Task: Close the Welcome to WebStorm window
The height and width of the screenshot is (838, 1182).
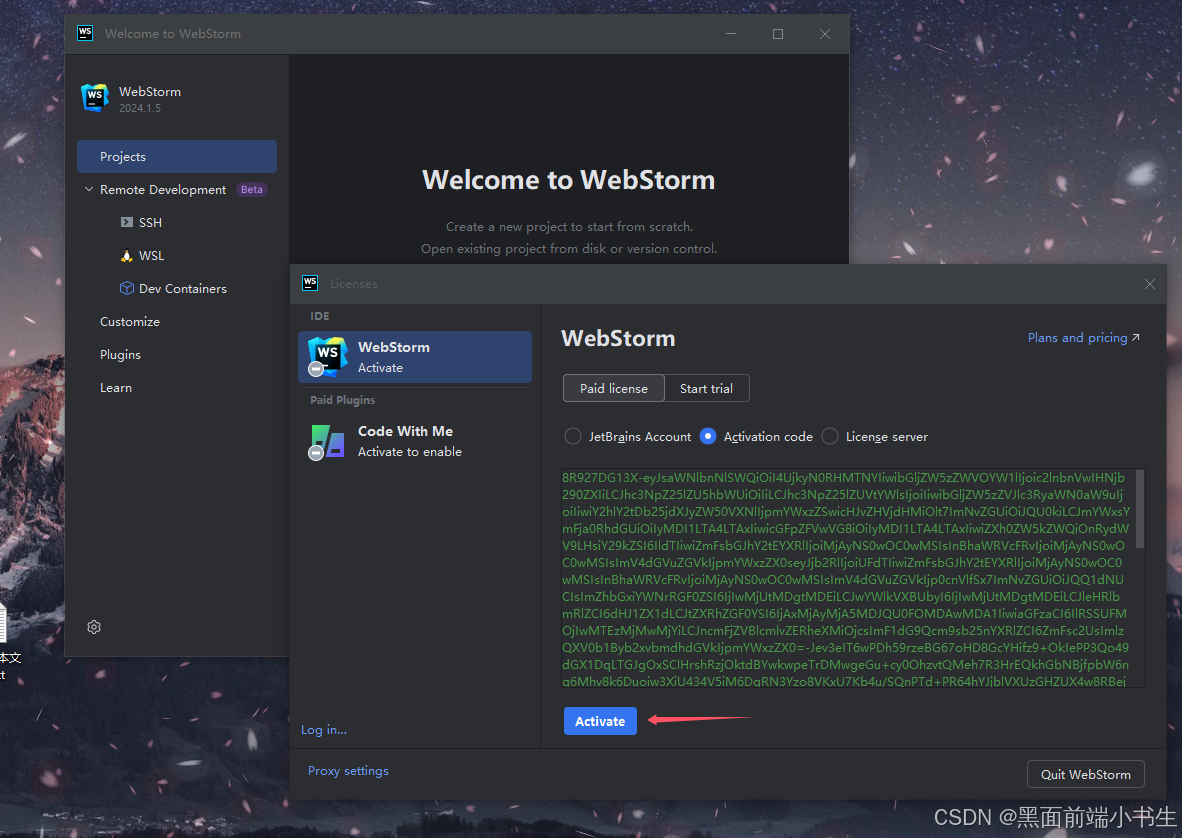Action: click(825, 34)
